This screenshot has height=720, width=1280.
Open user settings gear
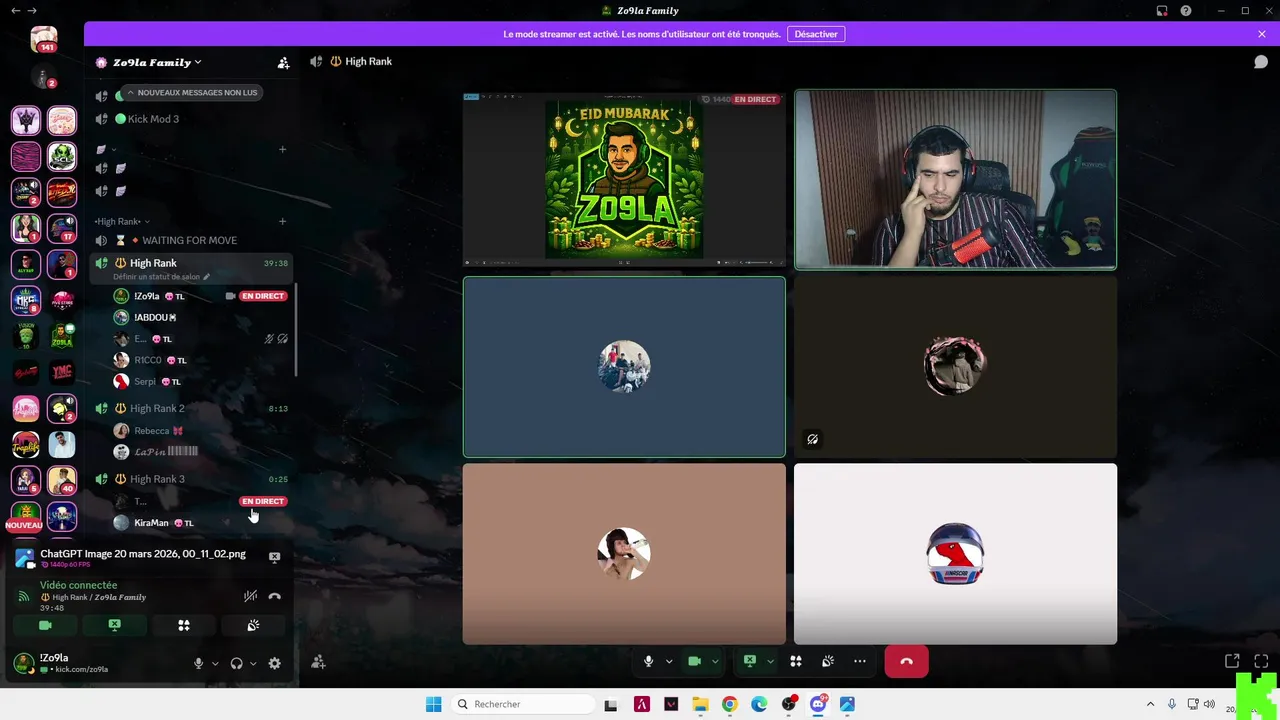pyautogui.click(x=274, y=663)
